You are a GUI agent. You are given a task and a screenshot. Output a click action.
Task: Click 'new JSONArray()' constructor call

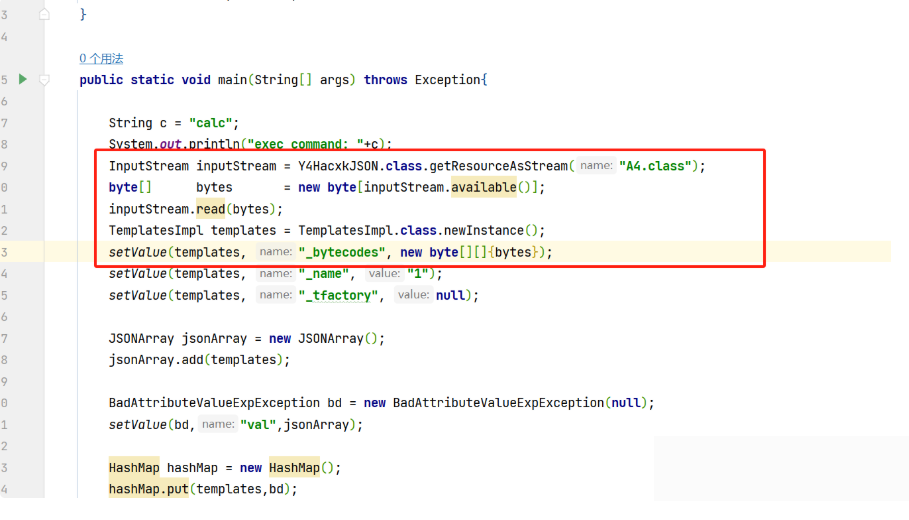coord(323,339)
